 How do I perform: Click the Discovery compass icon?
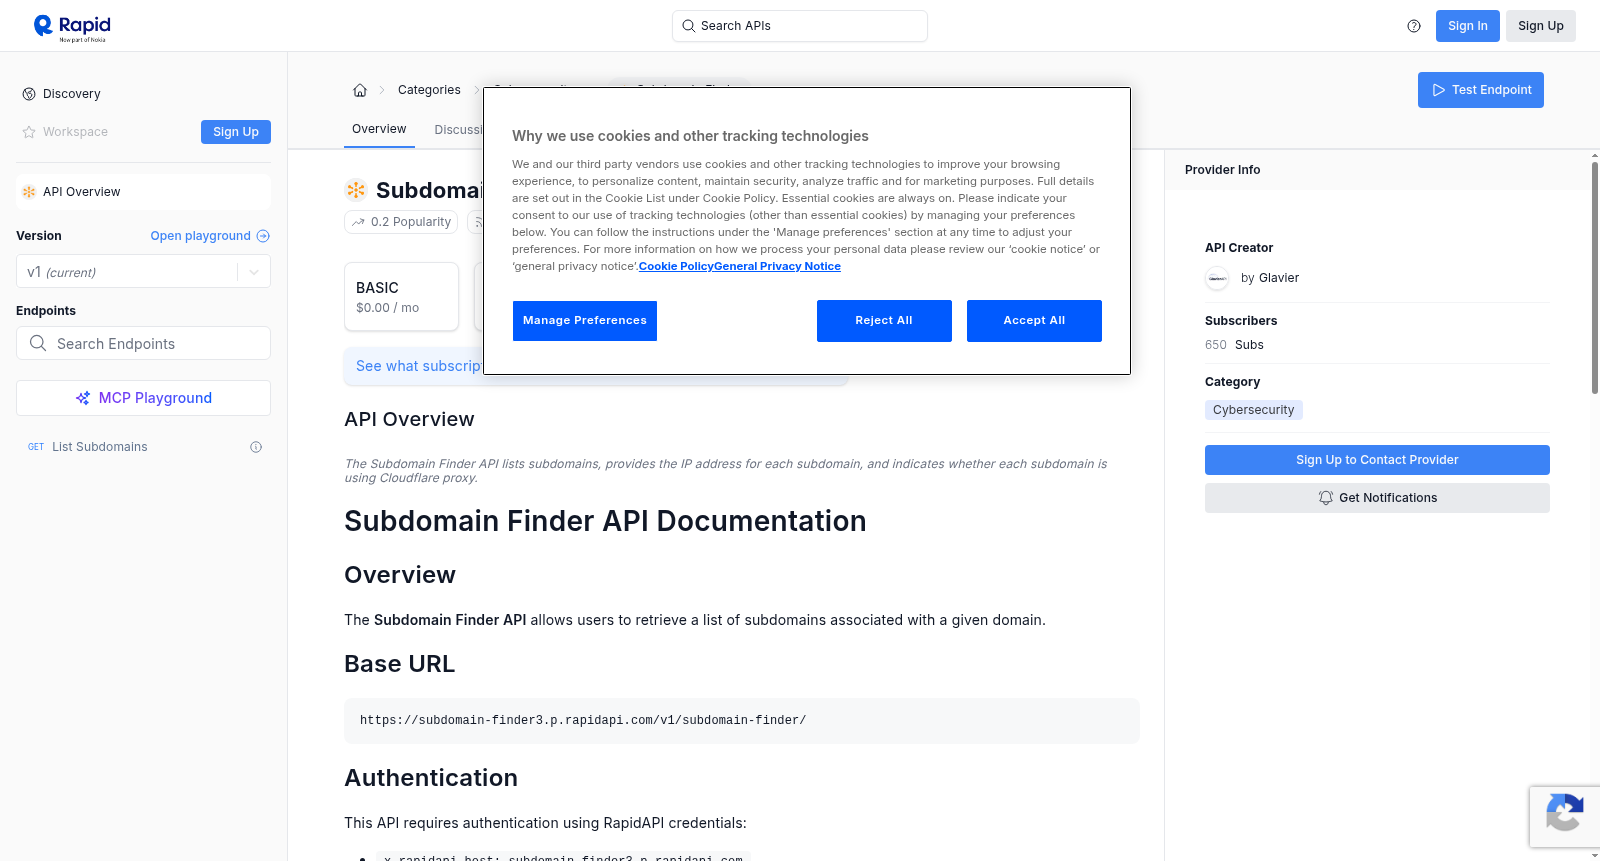(29, 94)
